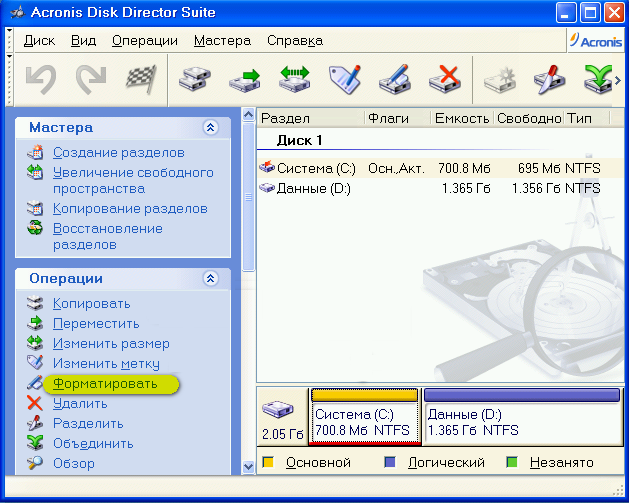This screenshot has height=503, width=630.
Task: Click icon beside Копировать operation
Action: (x=35, y=303)
